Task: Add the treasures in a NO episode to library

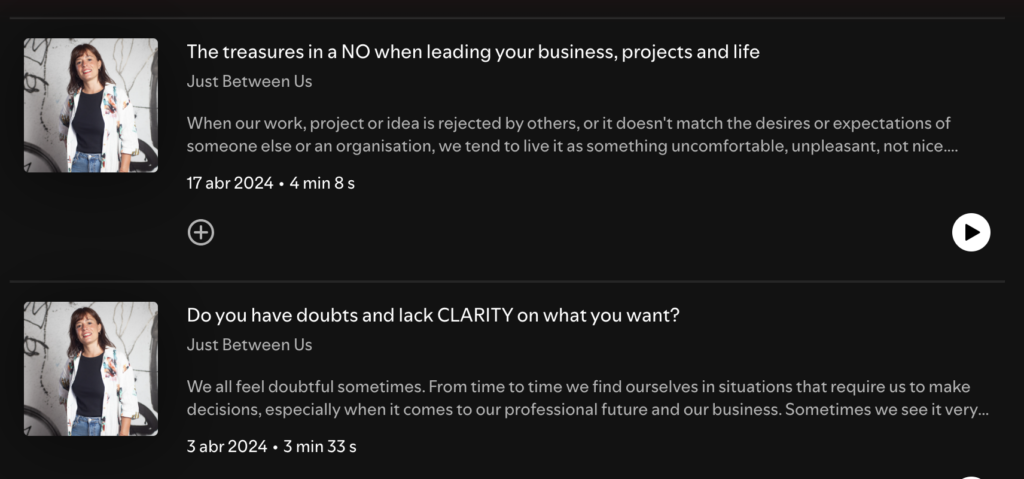Action: 201,232
